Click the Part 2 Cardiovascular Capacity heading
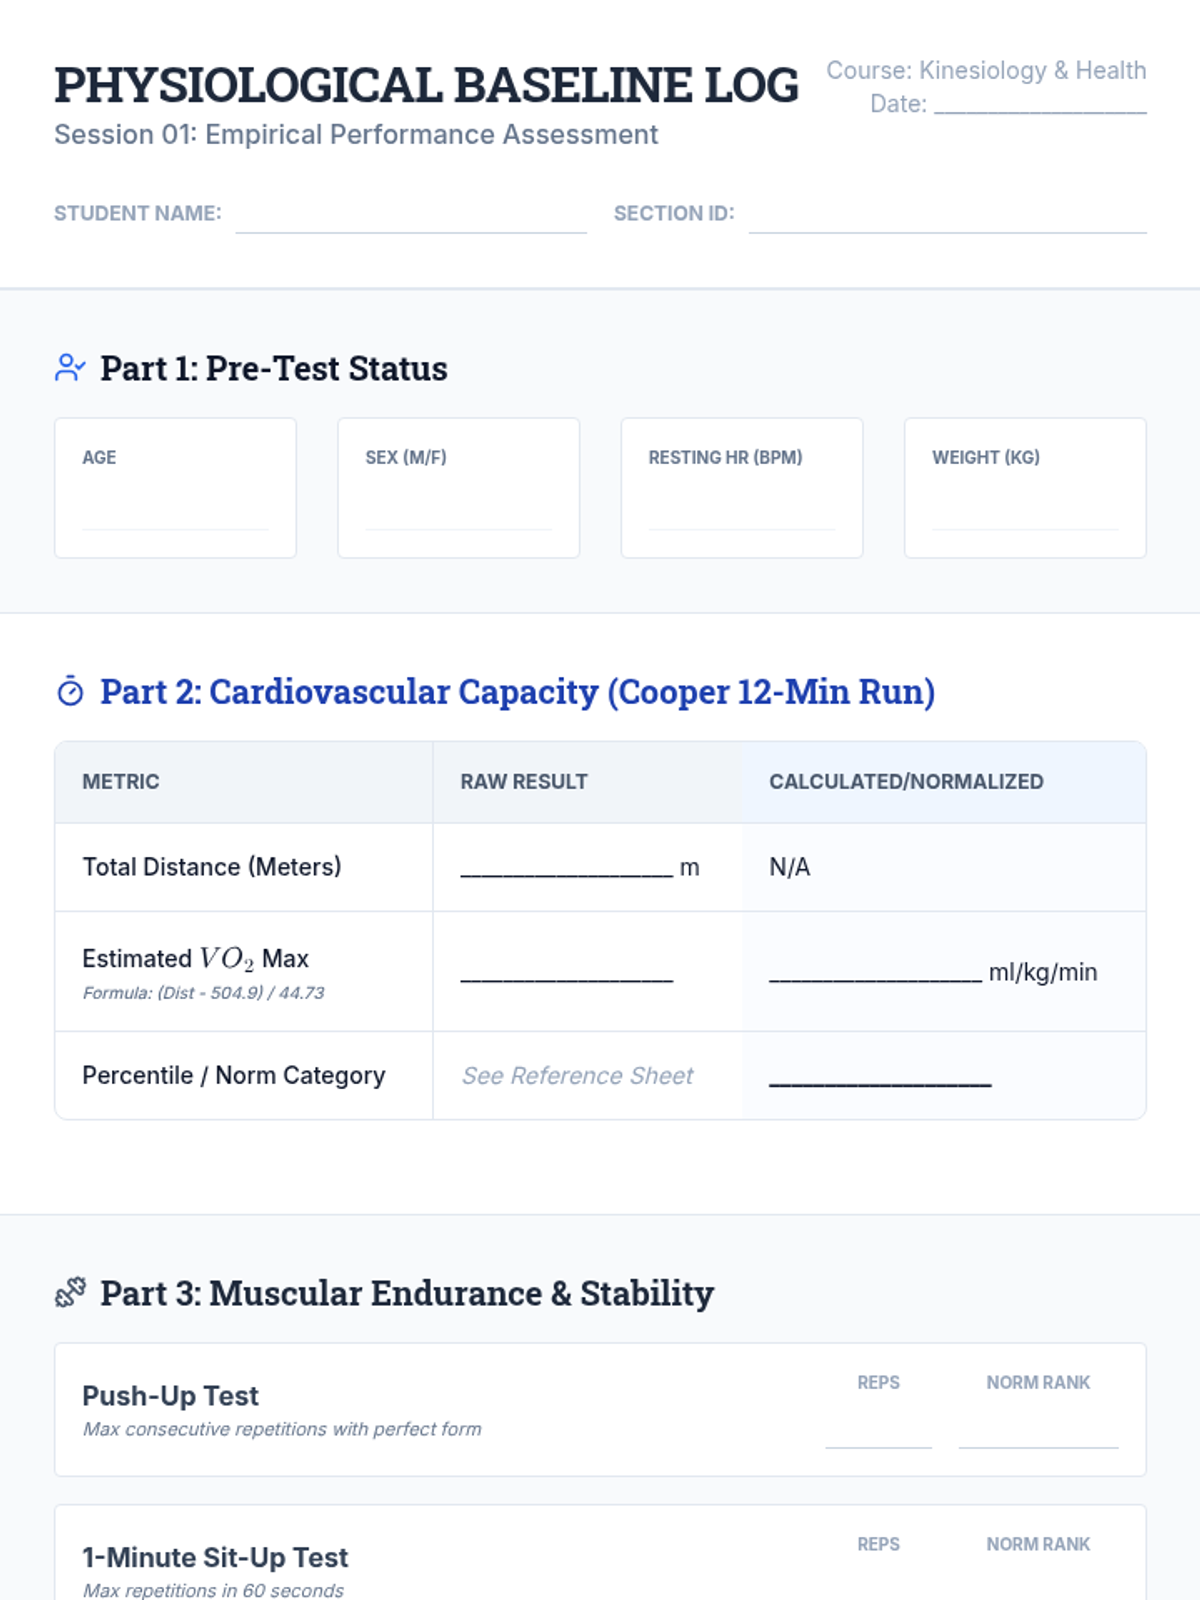Screen dimensions: 1200x1600 pyautogui.click(x=517, y=692)
